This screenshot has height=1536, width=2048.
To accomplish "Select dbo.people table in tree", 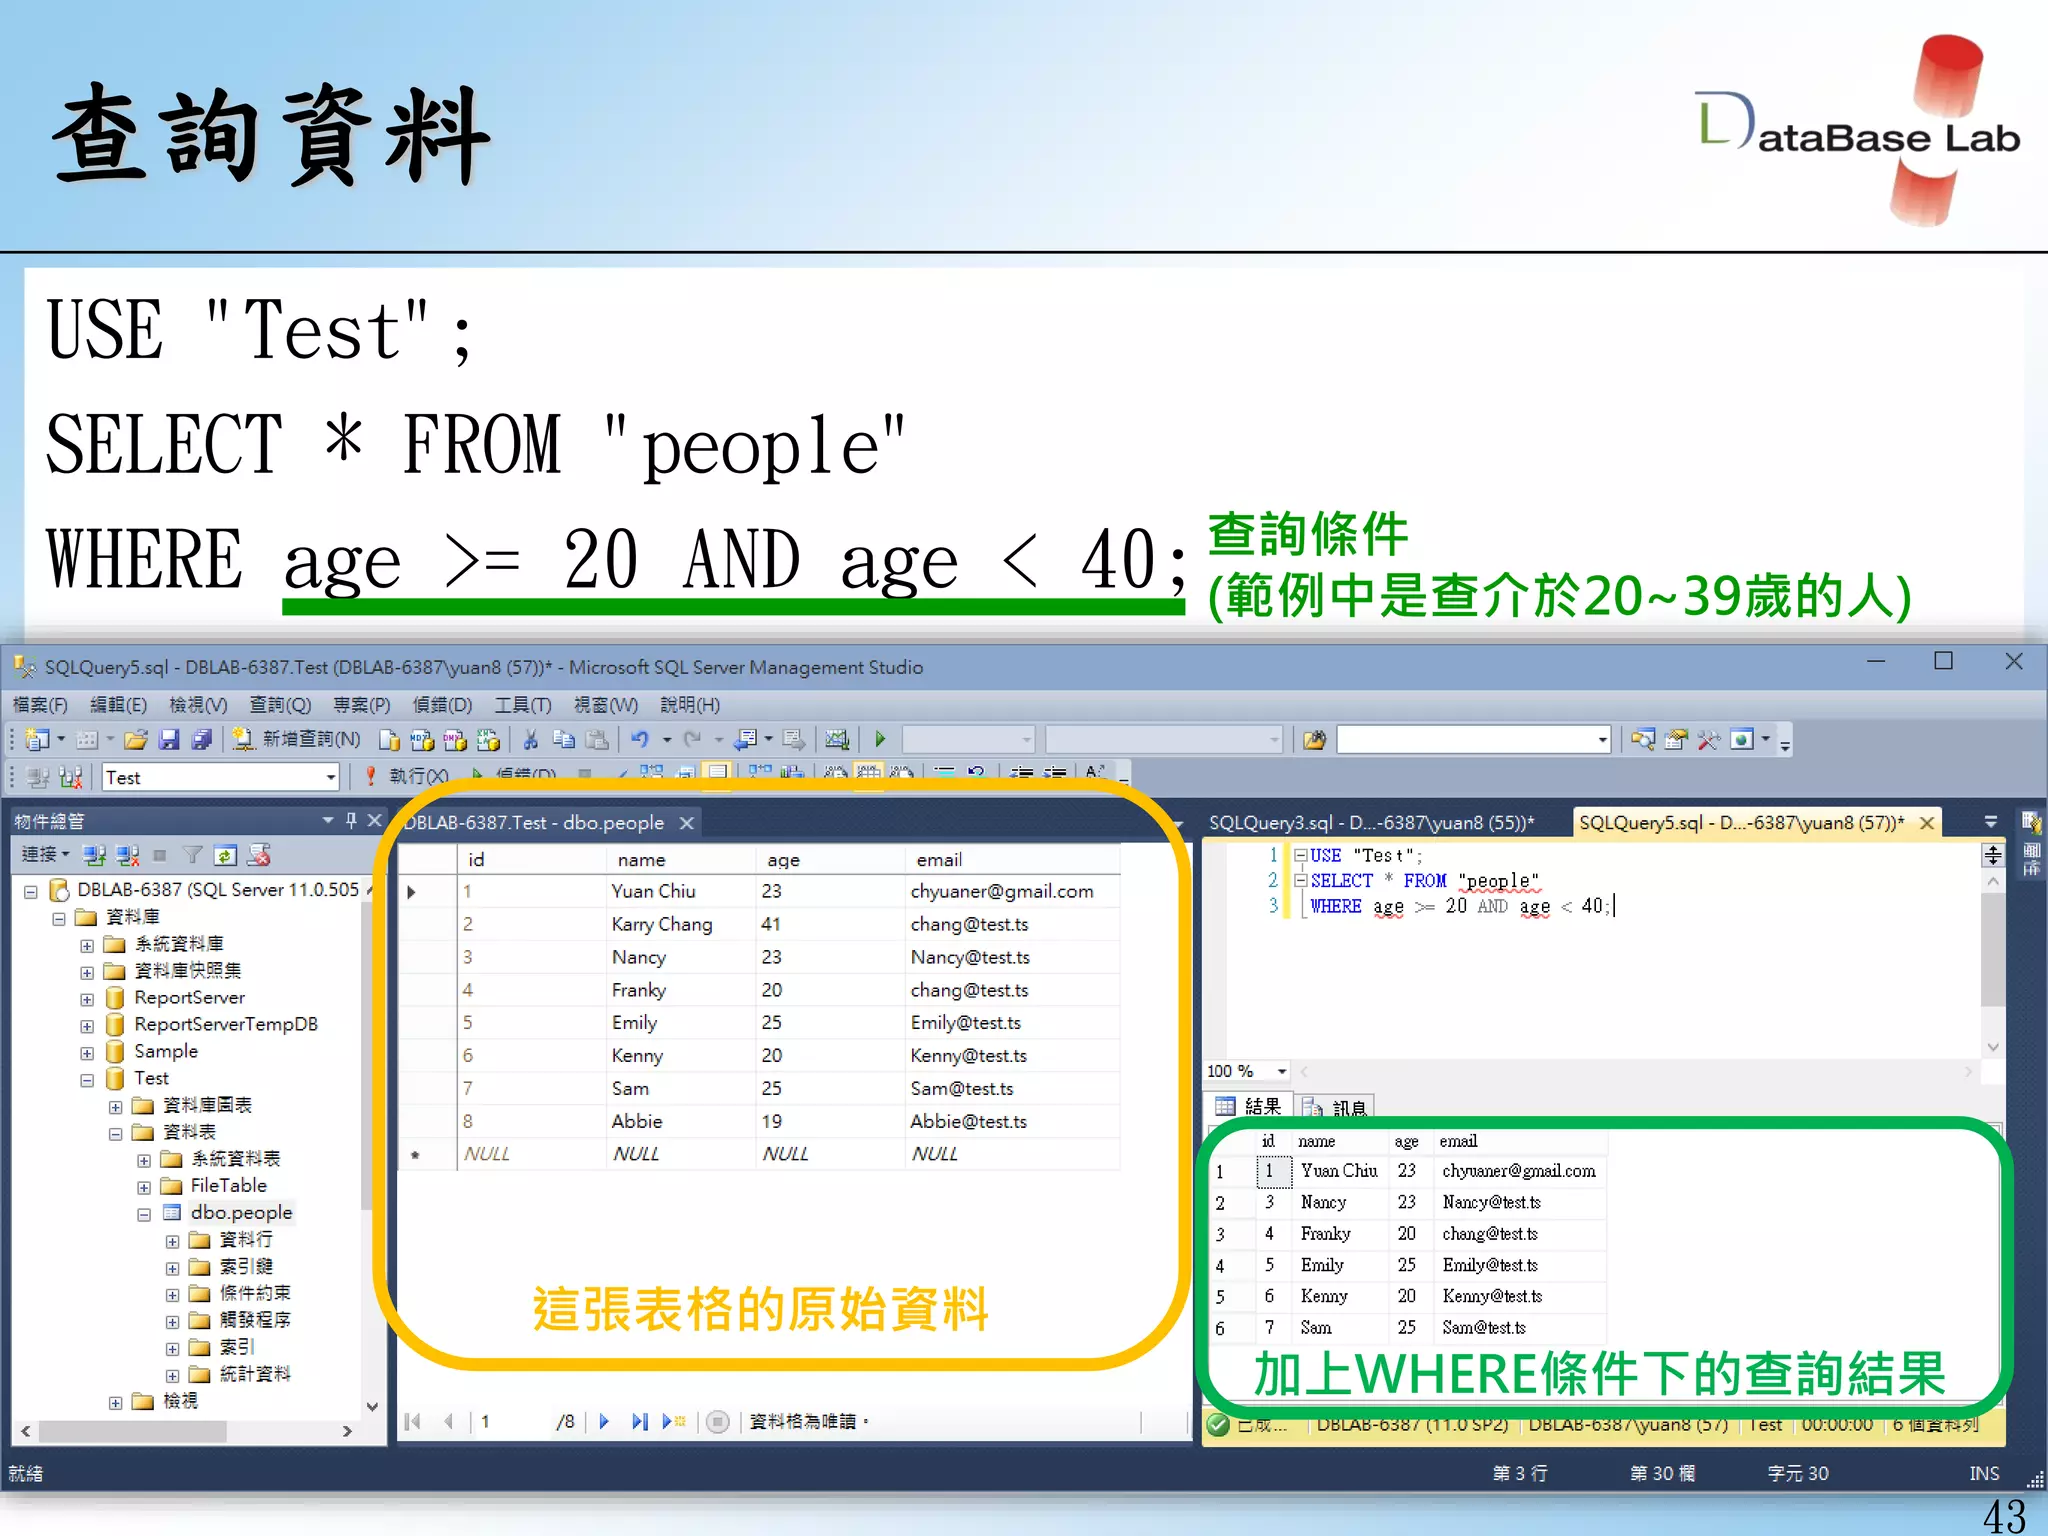I will coord(241,1212).
